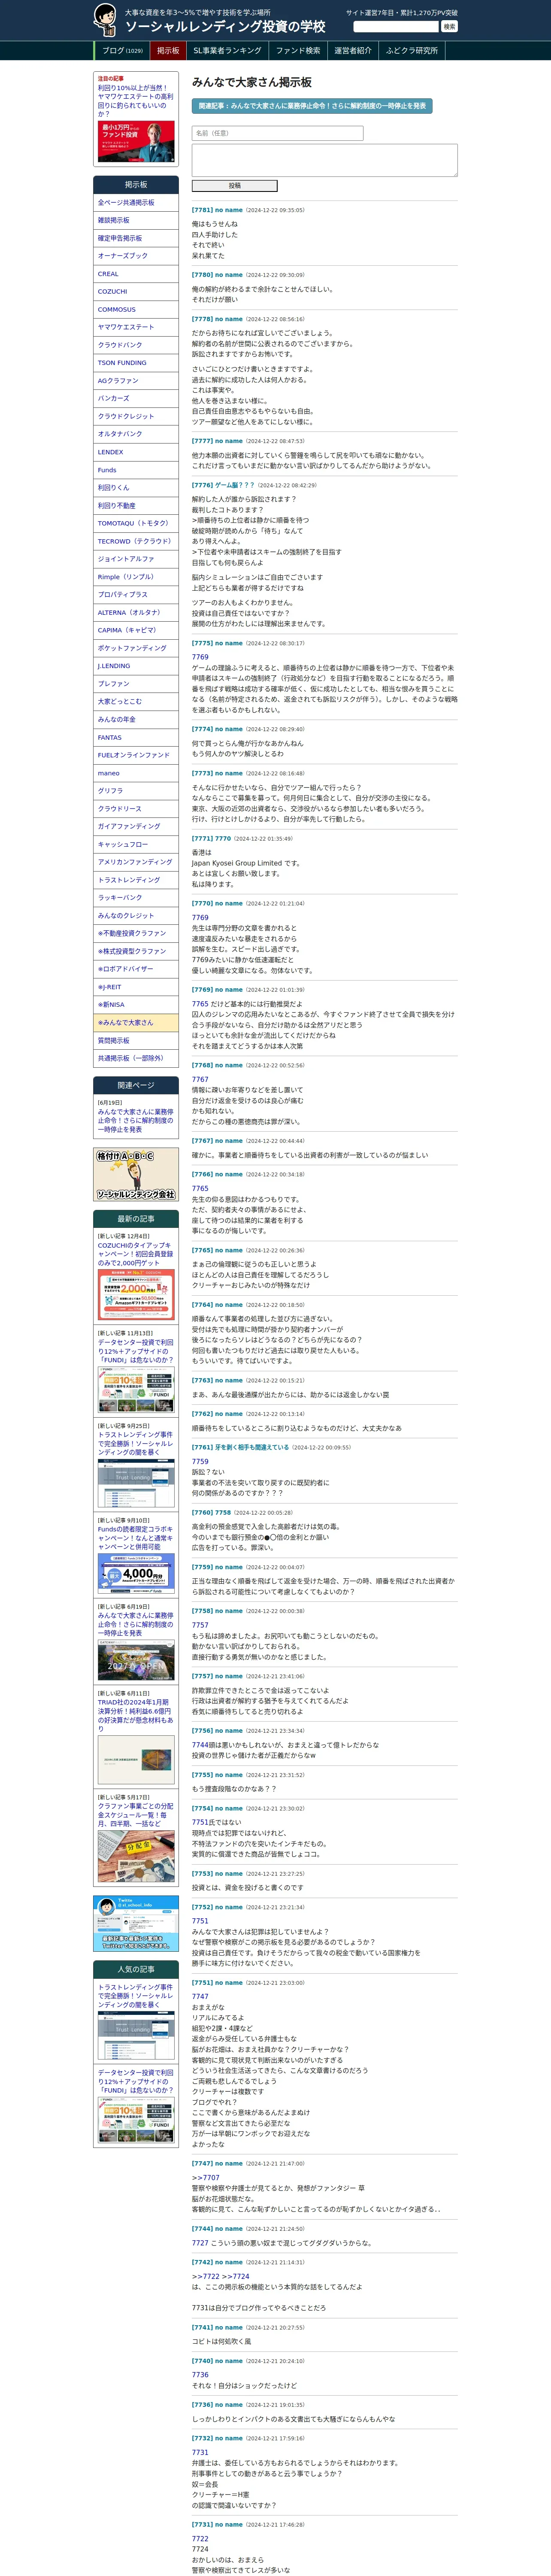The width and height of the screenshot is (551, 2576).
Task: Open Rimple(リンプル) board link
Action: point(136,577)
